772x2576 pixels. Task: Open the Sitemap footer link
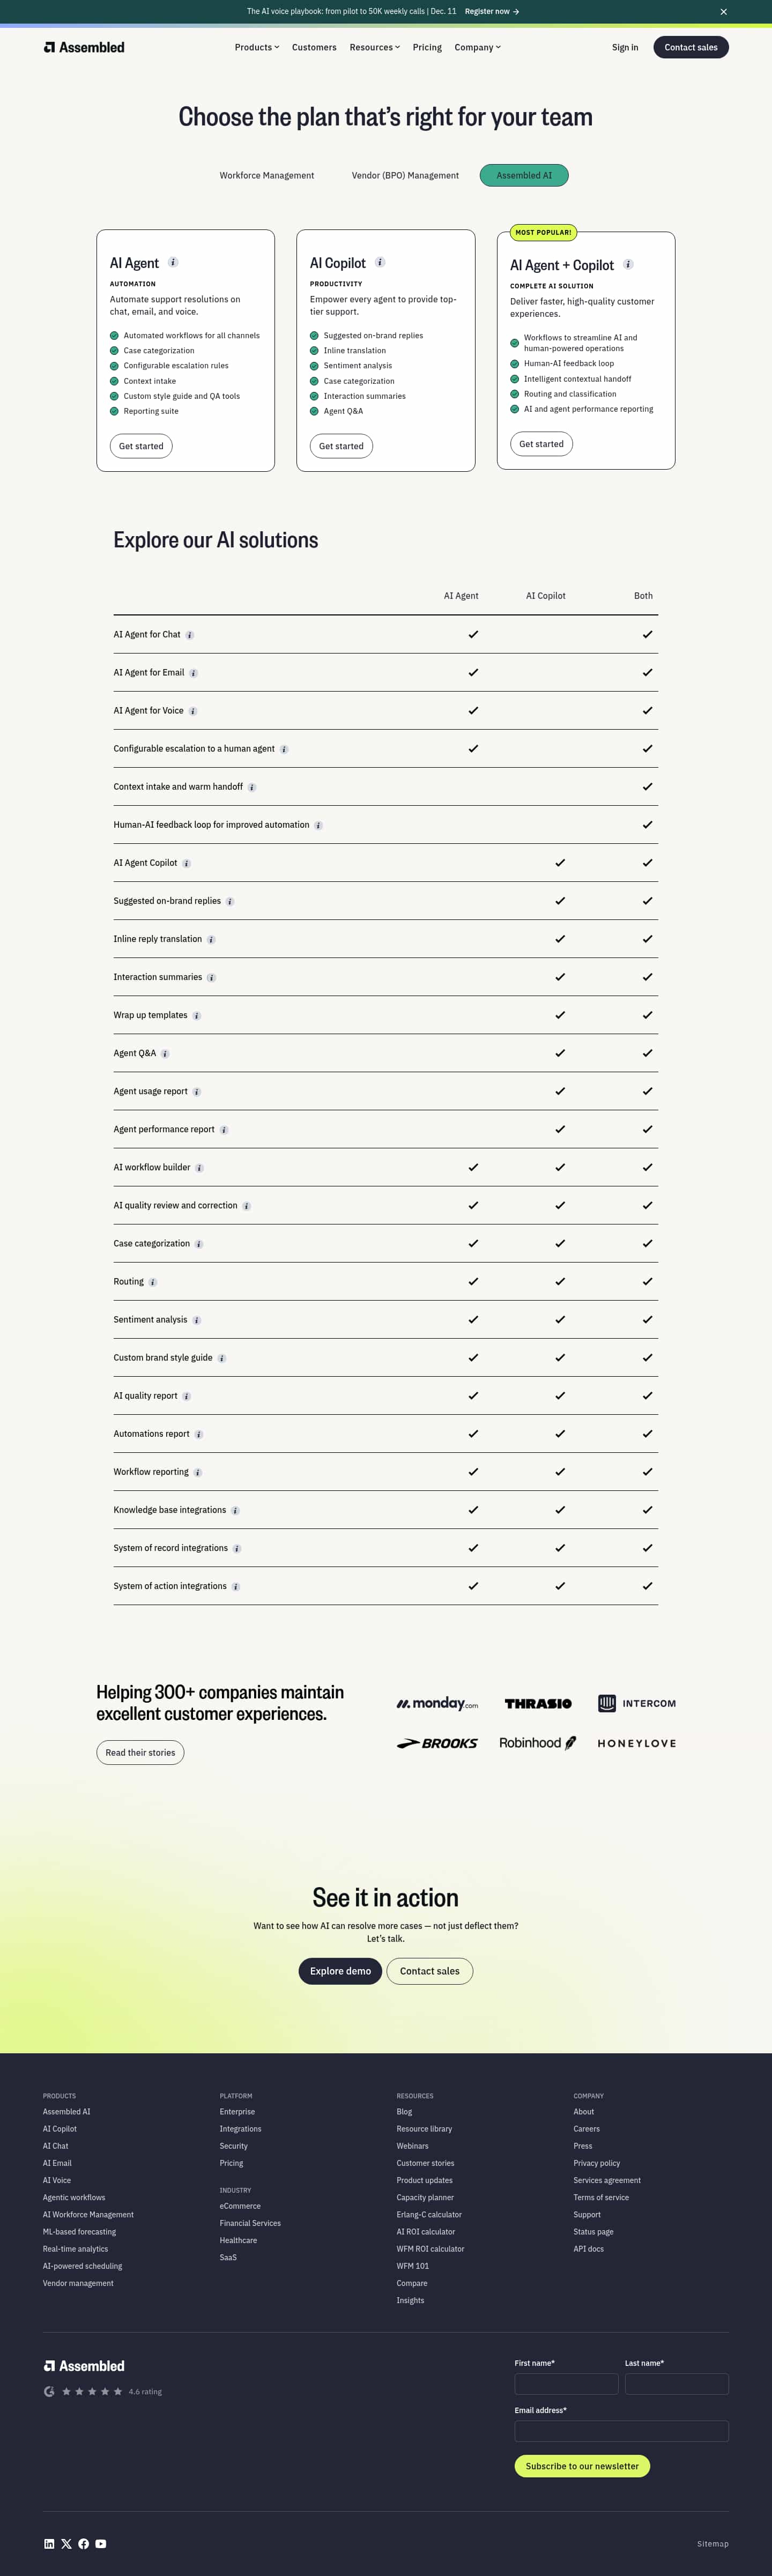point(712,2543)
